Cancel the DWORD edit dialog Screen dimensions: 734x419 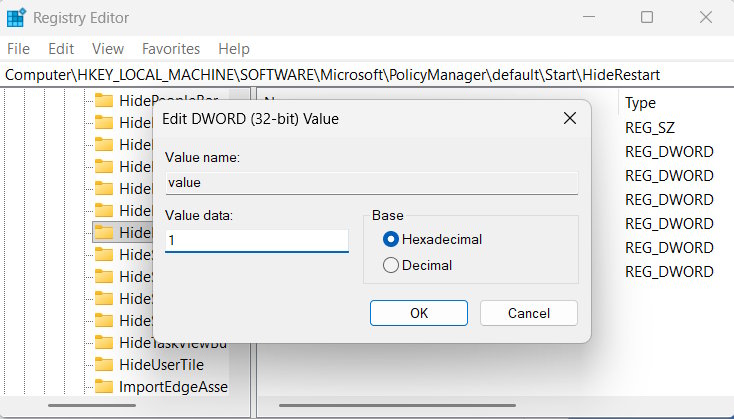tap(528, 313)
